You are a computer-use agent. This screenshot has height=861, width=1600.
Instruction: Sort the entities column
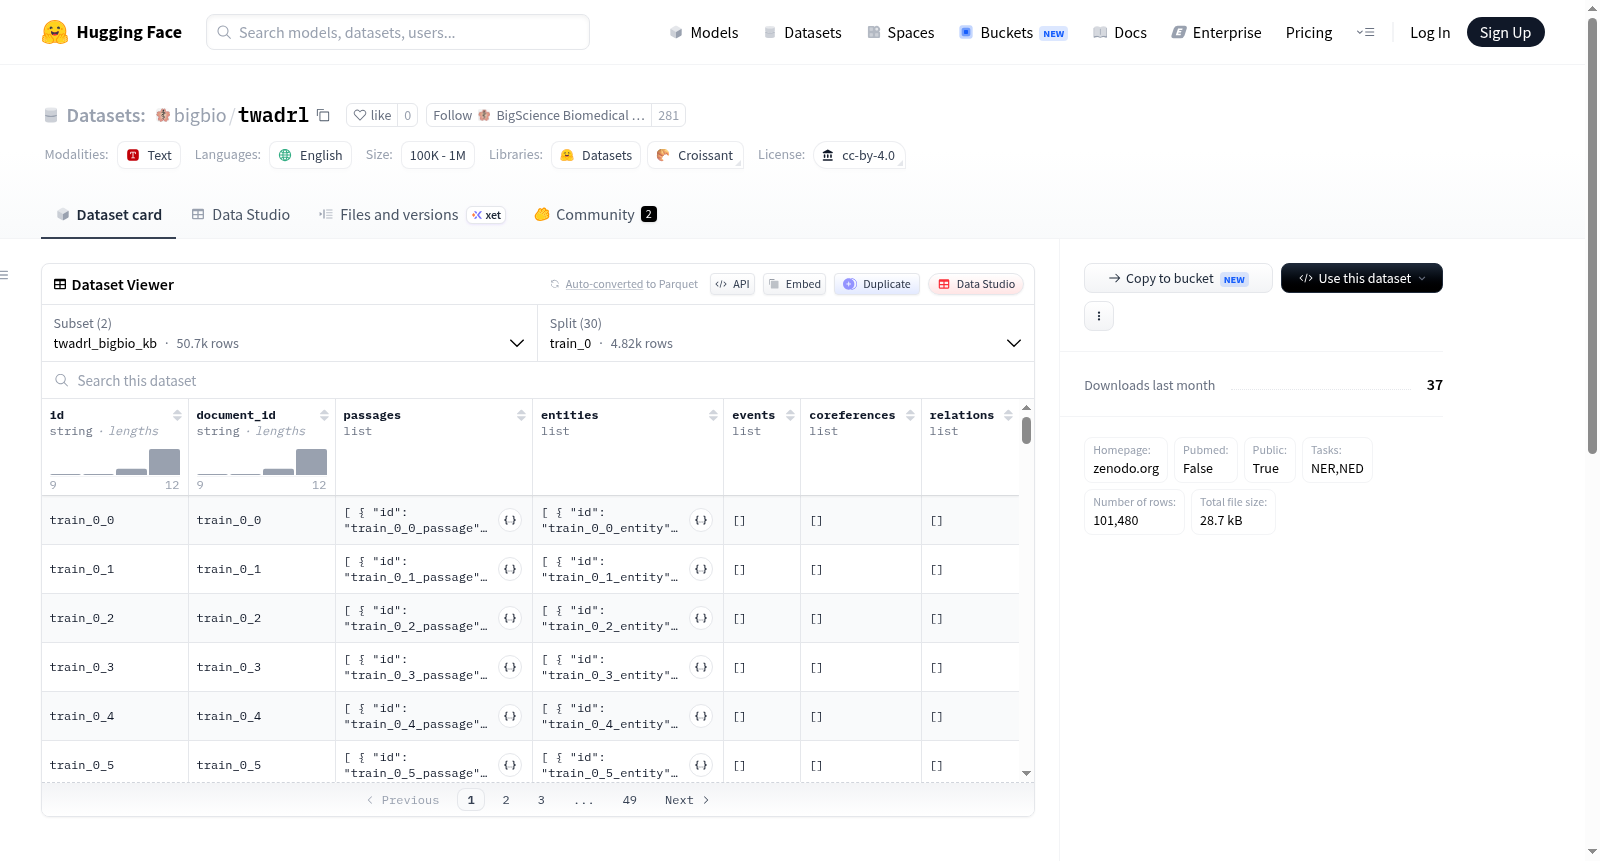point(713,415)
